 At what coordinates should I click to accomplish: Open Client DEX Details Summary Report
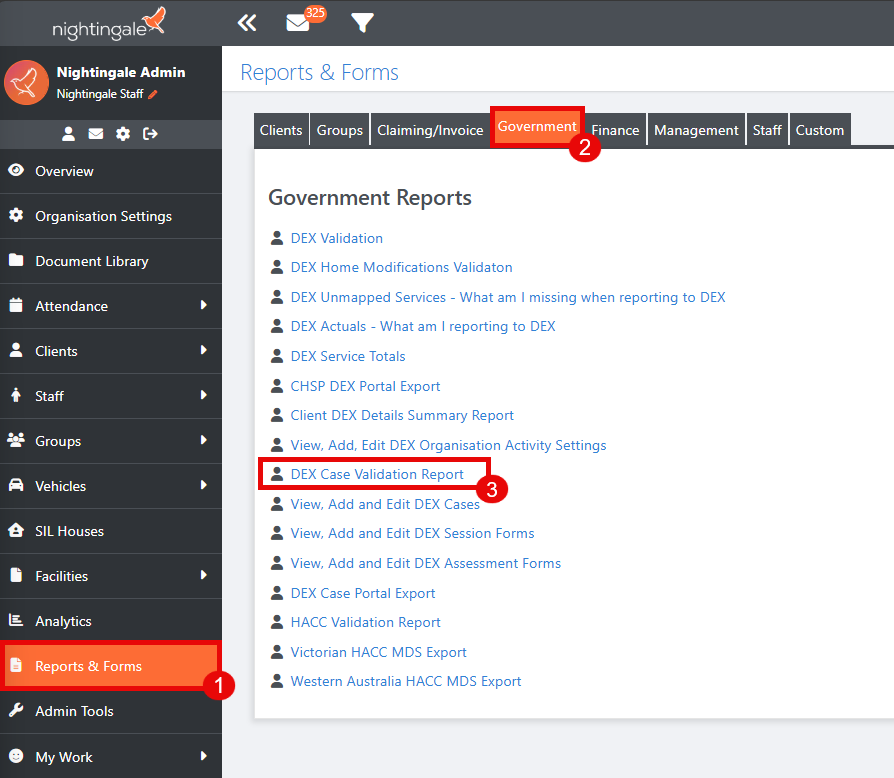pyautogui.click(x=402, y=416)
